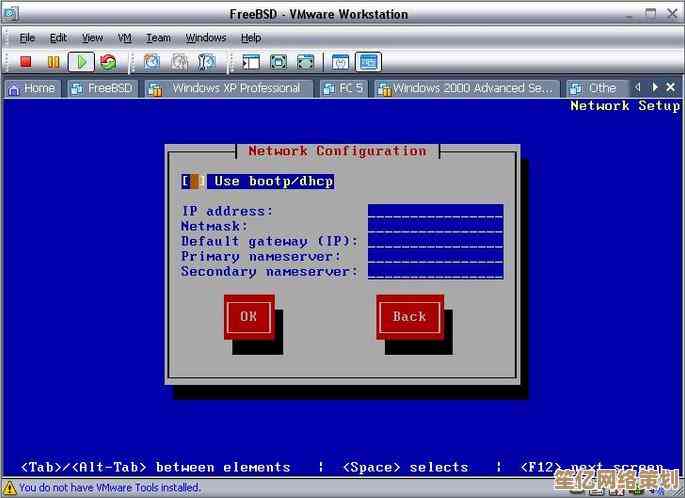Select the Home tab
The height and width of the screenshot is (498, 685).
coord(31,88)
